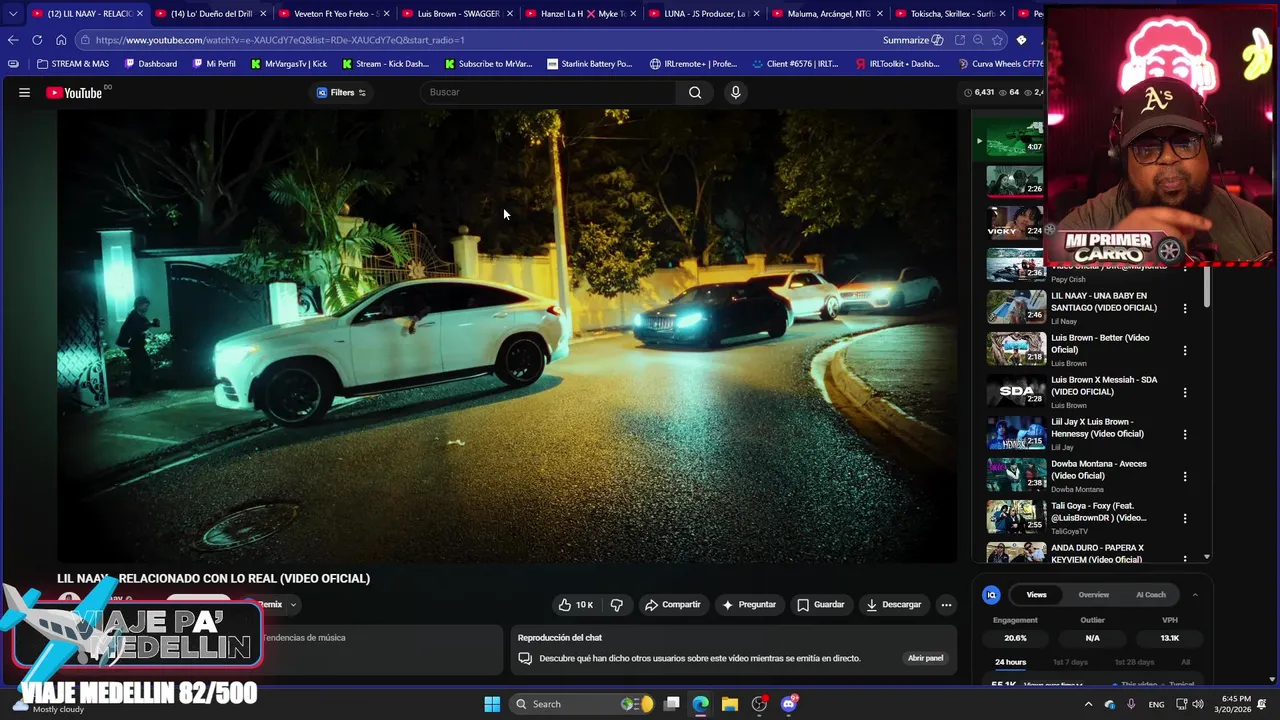Open options for Luis Brown X Messiah - SDA
Screen dimensions: 1280x720
[x=1185, y=392]
